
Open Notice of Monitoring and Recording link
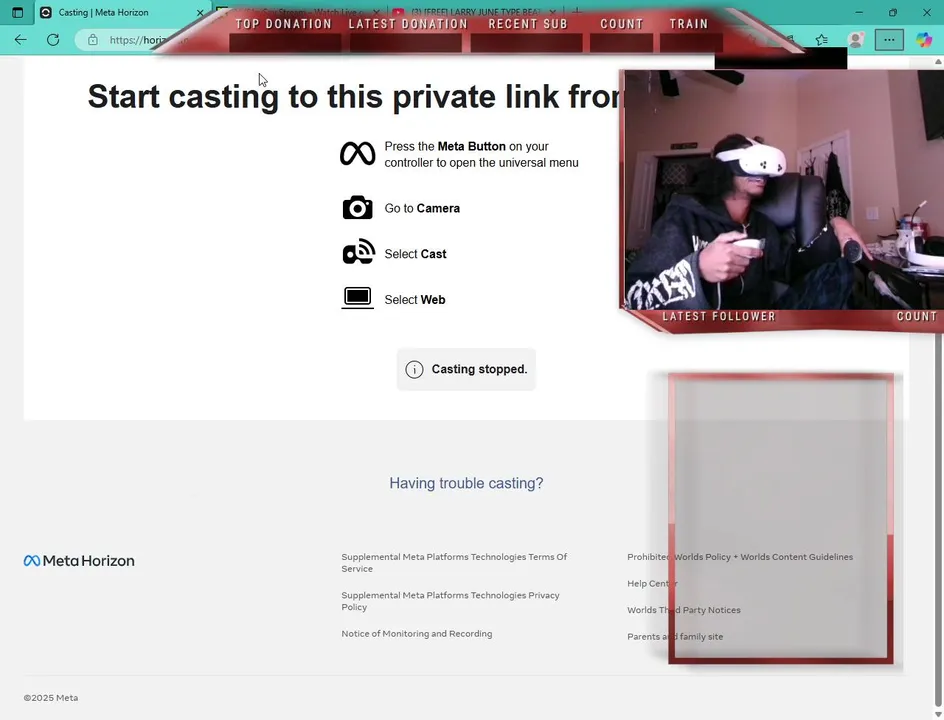[417, 633]
